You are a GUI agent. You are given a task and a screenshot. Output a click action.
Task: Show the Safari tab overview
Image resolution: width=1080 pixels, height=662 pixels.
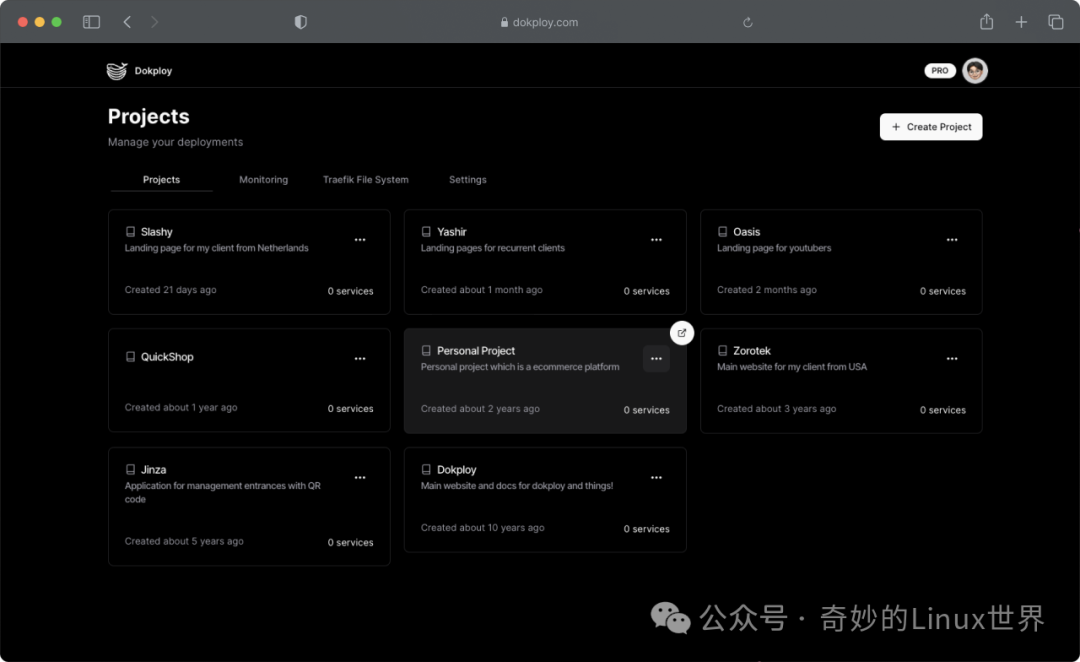[x=1055, y=22]
